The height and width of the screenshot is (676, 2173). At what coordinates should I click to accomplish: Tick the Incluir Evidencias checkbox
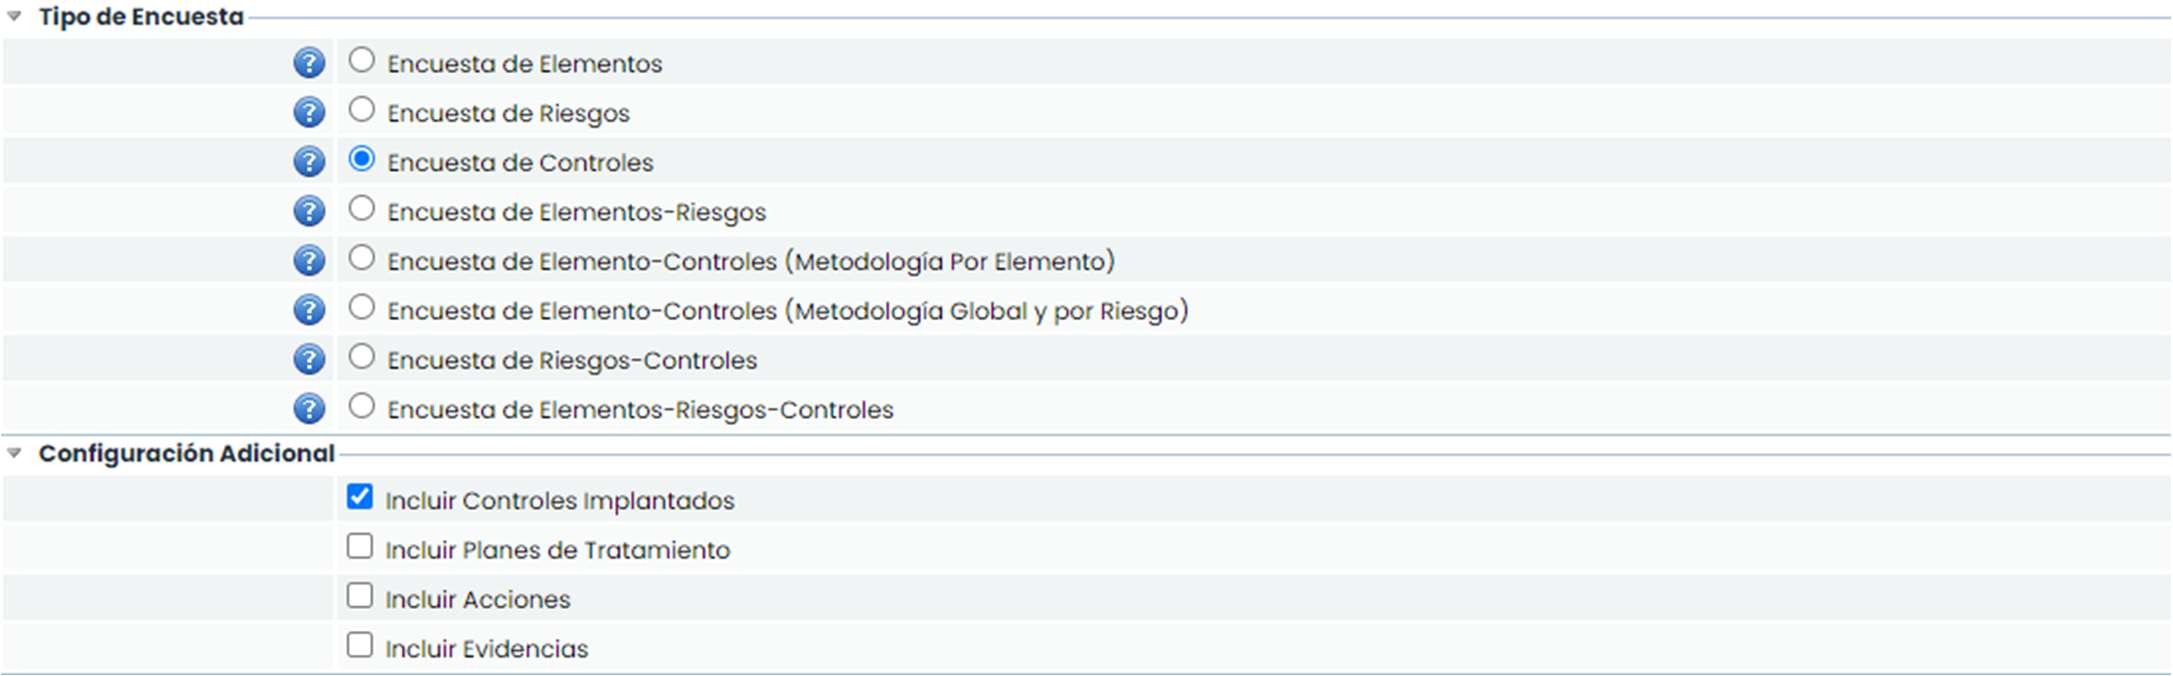click(x=360, y=645)
